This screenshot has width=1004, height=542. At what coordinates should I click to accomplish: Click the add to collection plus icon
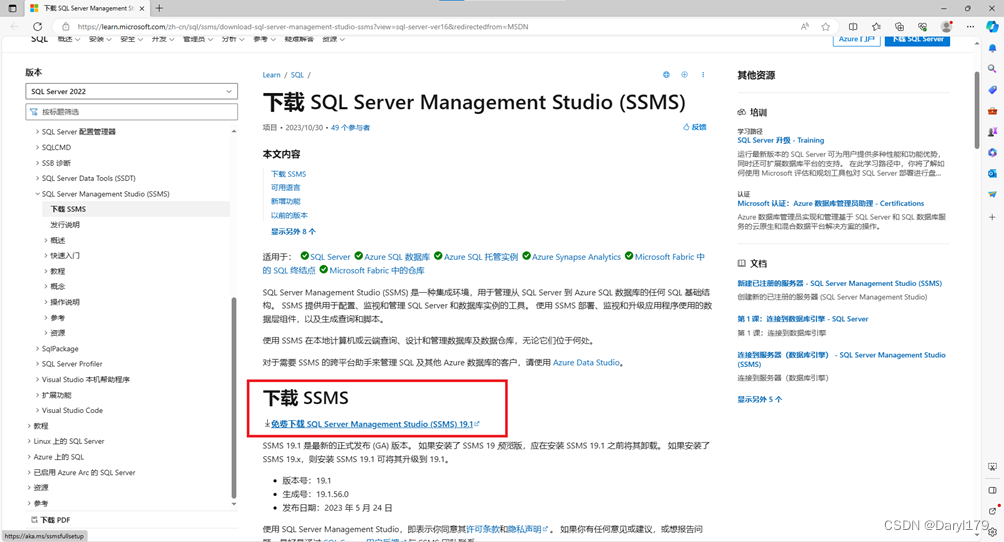coord(684,75)
